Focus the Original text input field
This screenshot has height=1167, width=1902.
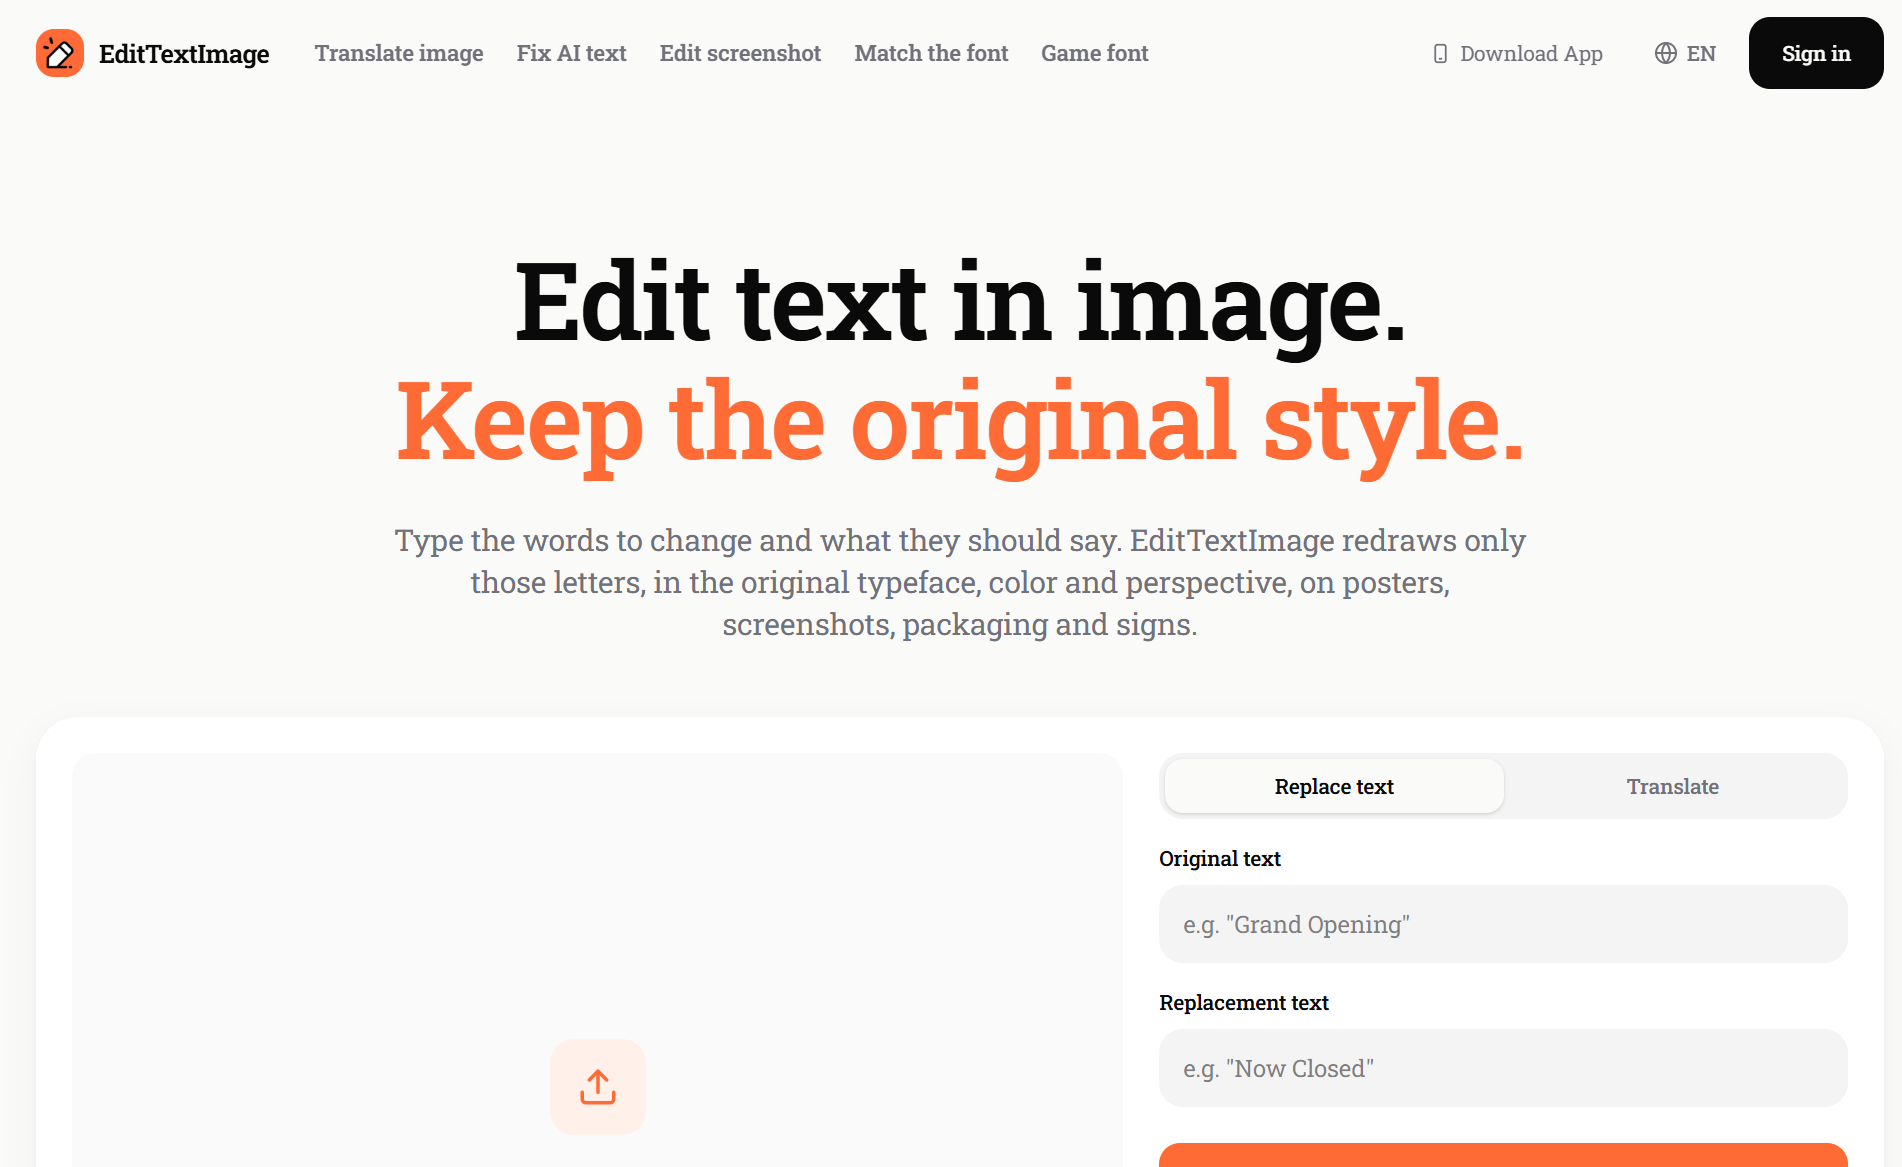tap(1503, 924)
